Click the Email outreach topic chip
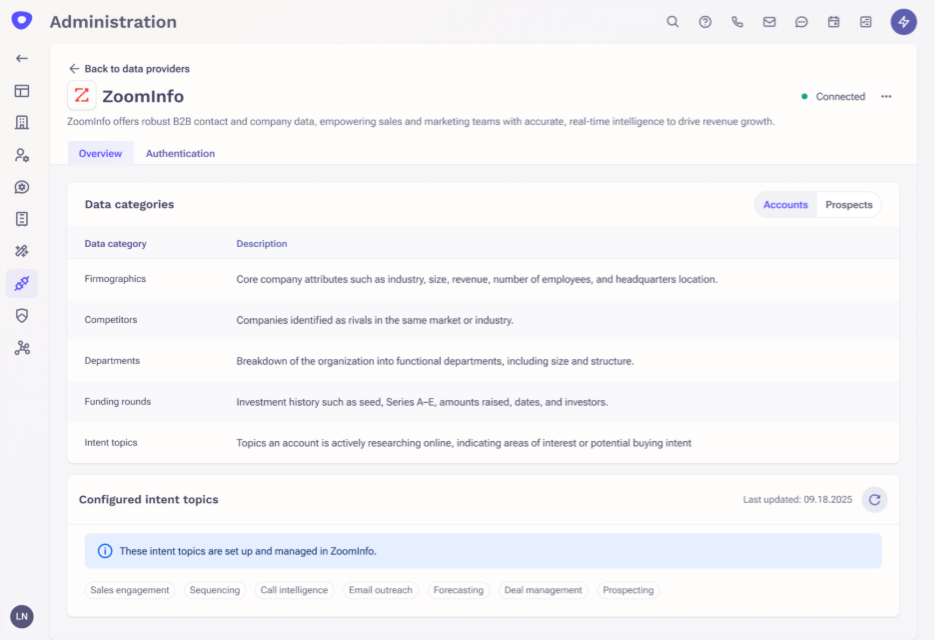 (381, 590)
